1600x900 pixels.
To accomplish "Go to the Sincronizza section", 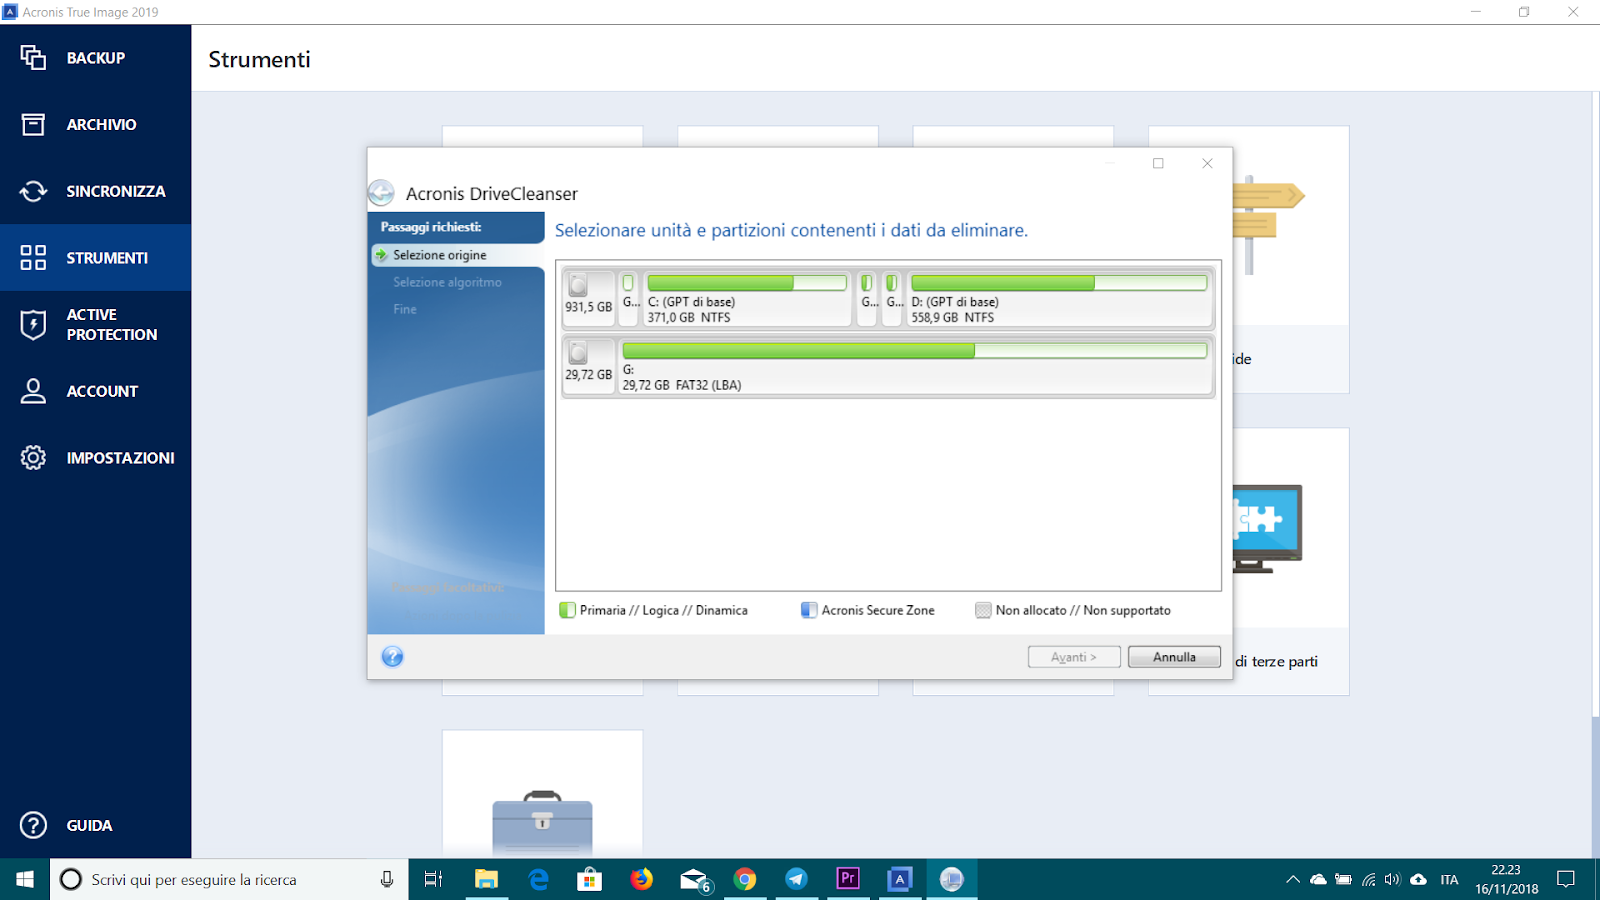I will point(95,191).
